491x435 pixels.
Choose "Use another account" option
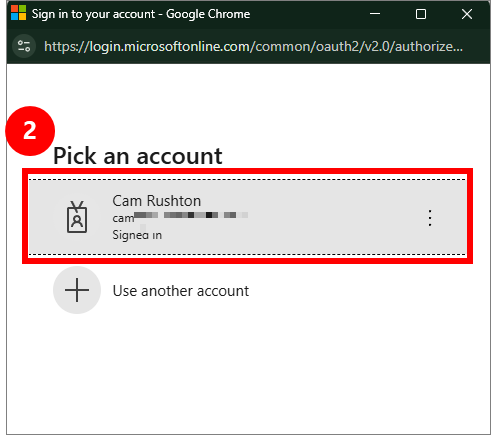181,291
